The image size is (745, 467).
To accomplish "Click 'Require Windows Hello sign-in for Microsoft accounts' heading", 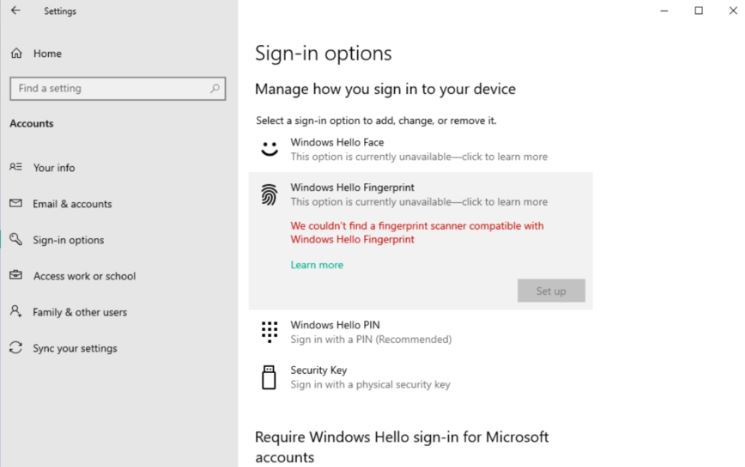I will click(x=402, y=447).
